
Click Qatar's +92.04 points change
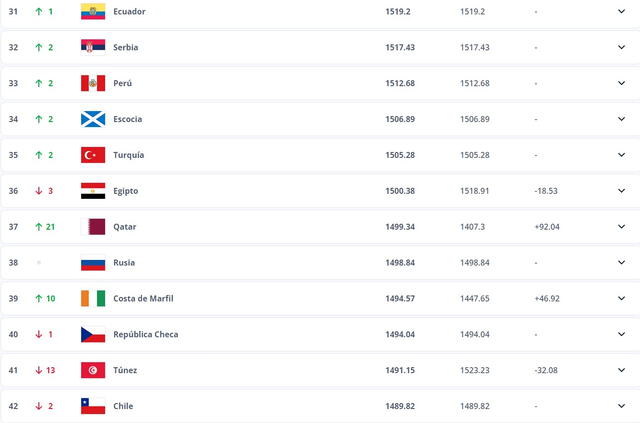[x=549, y=227]
